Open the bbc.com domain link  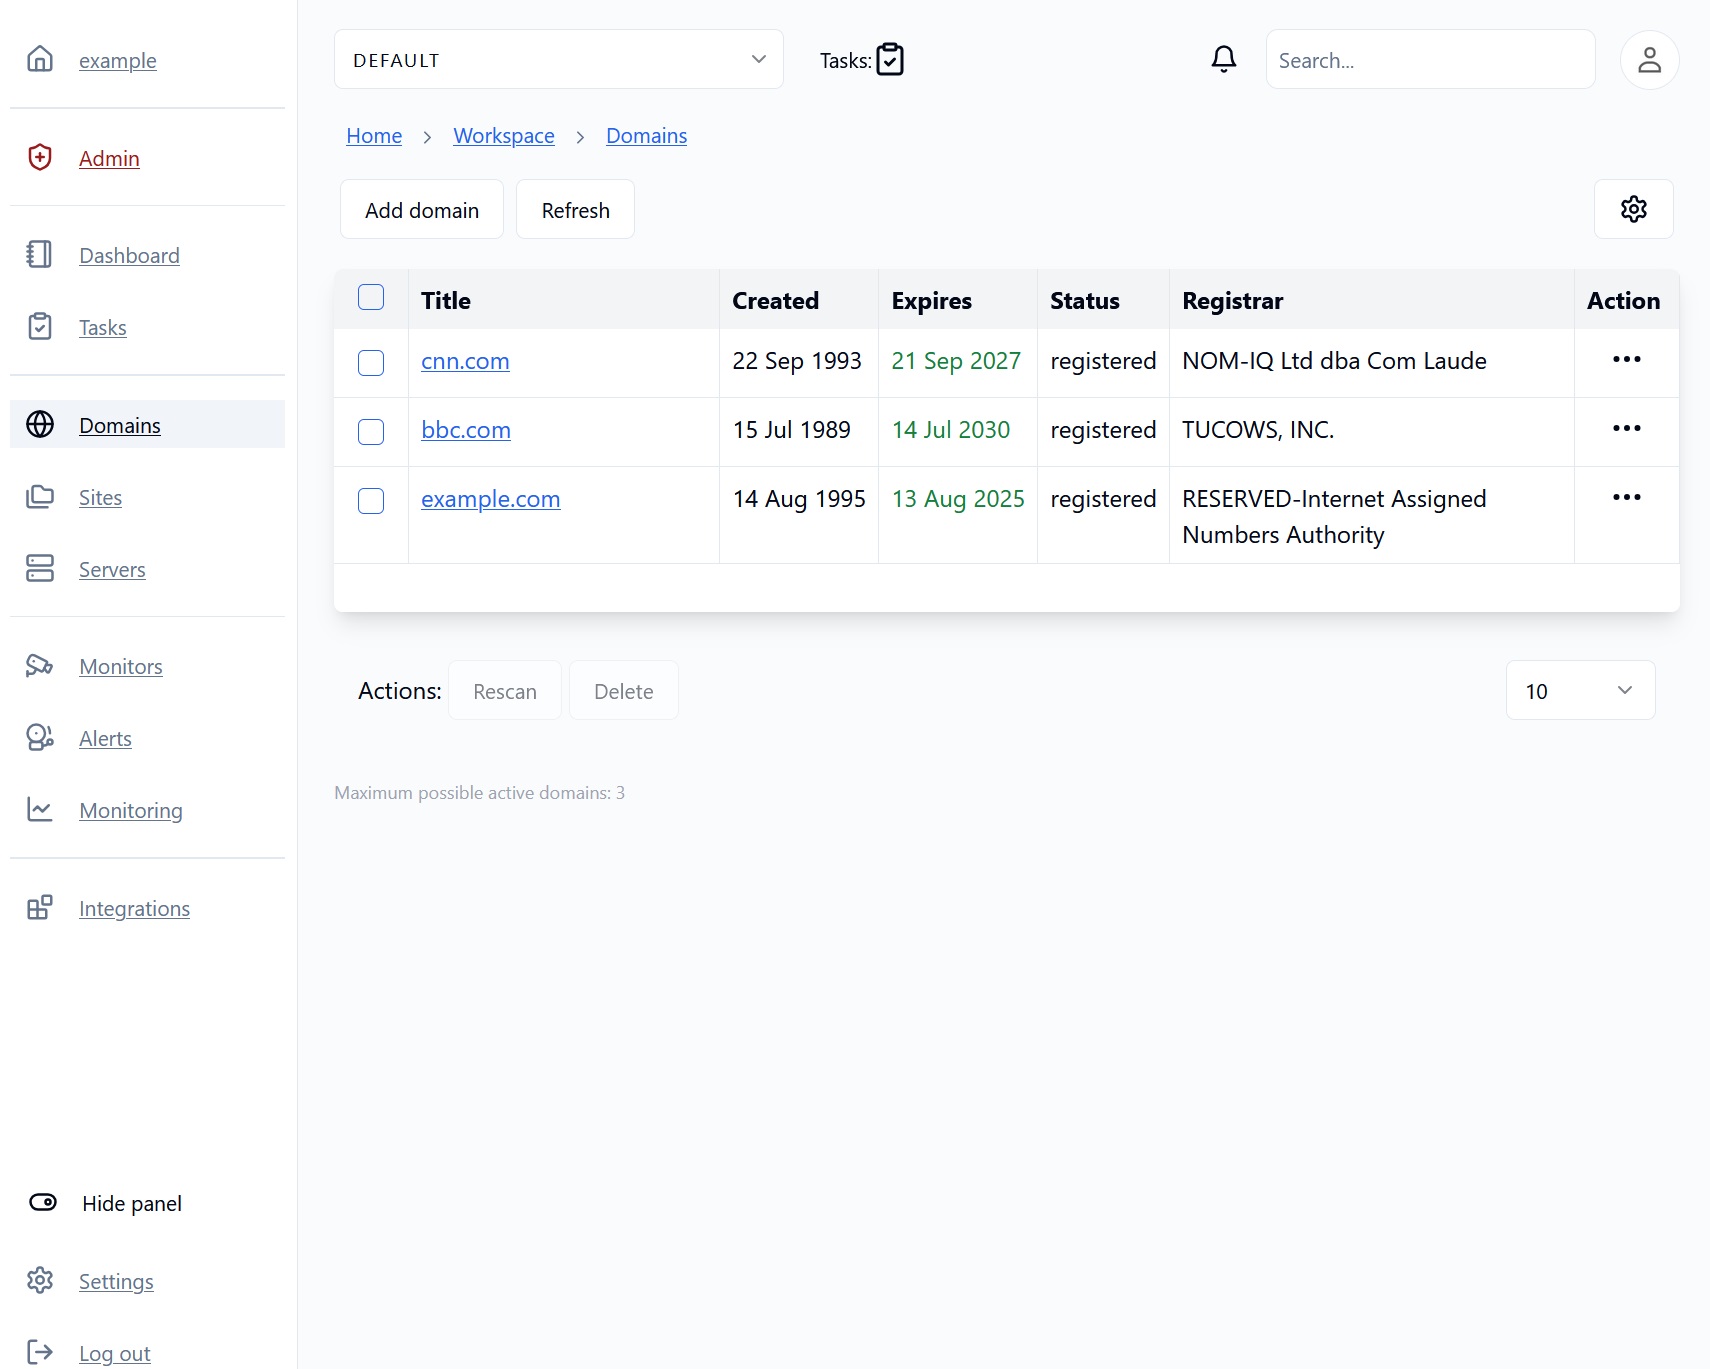[466, 429]
